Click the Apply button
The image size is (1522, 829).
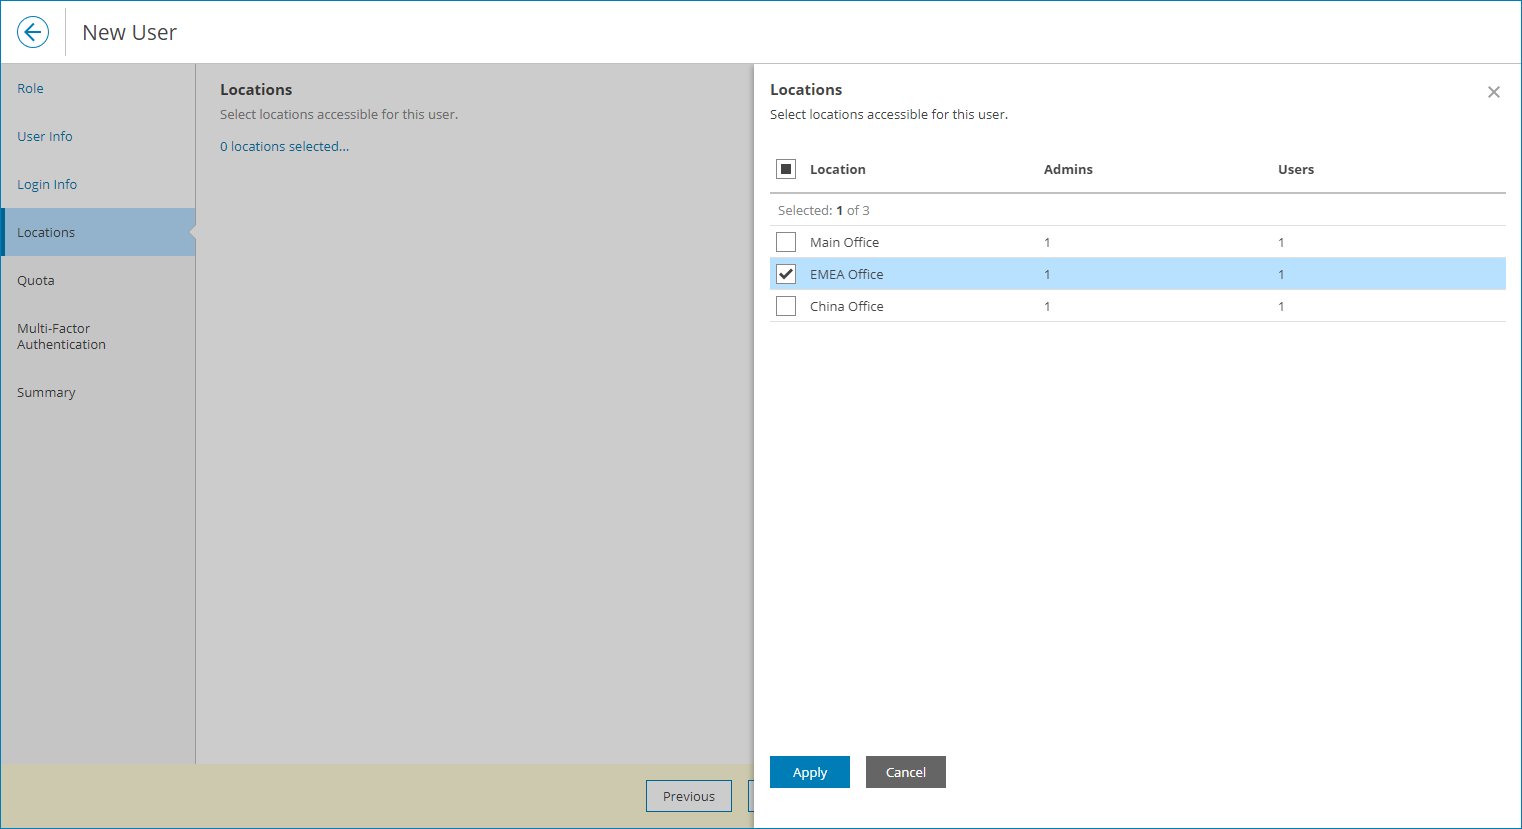click(809, 772)
